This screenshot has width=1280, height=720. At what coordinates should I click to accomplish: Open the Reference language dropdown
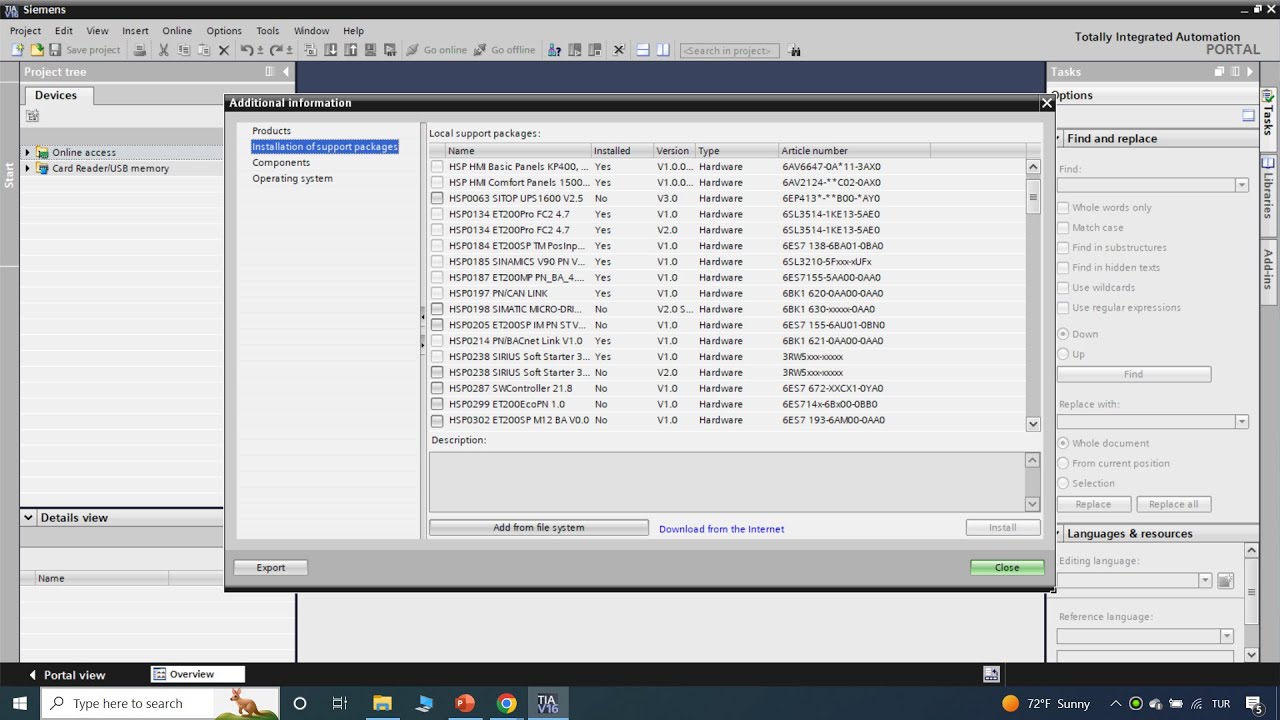1227,637
